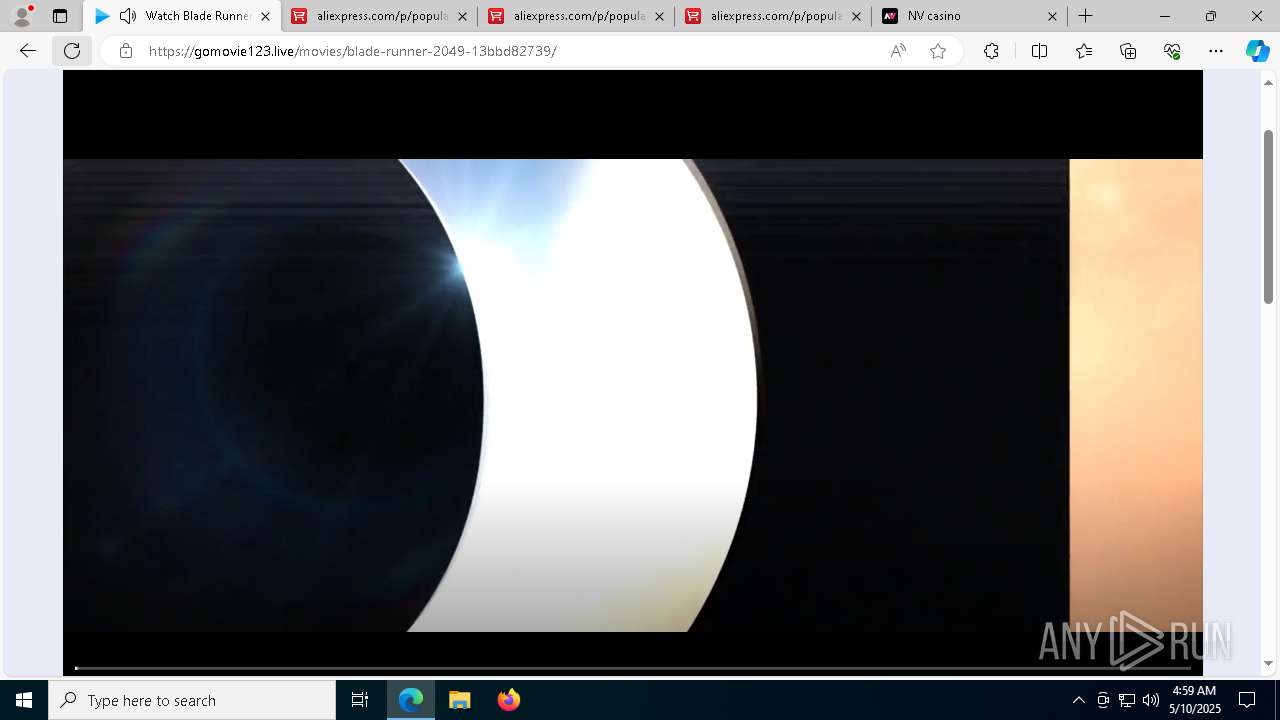Click the tray Meet Now icon
Viewport: 1280px width, 720px height.
[x=1103, y=700]
